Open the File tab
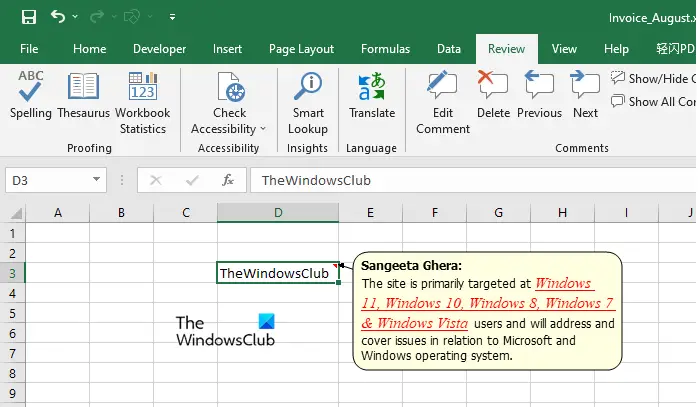700x407 pixels. (29, 49)
